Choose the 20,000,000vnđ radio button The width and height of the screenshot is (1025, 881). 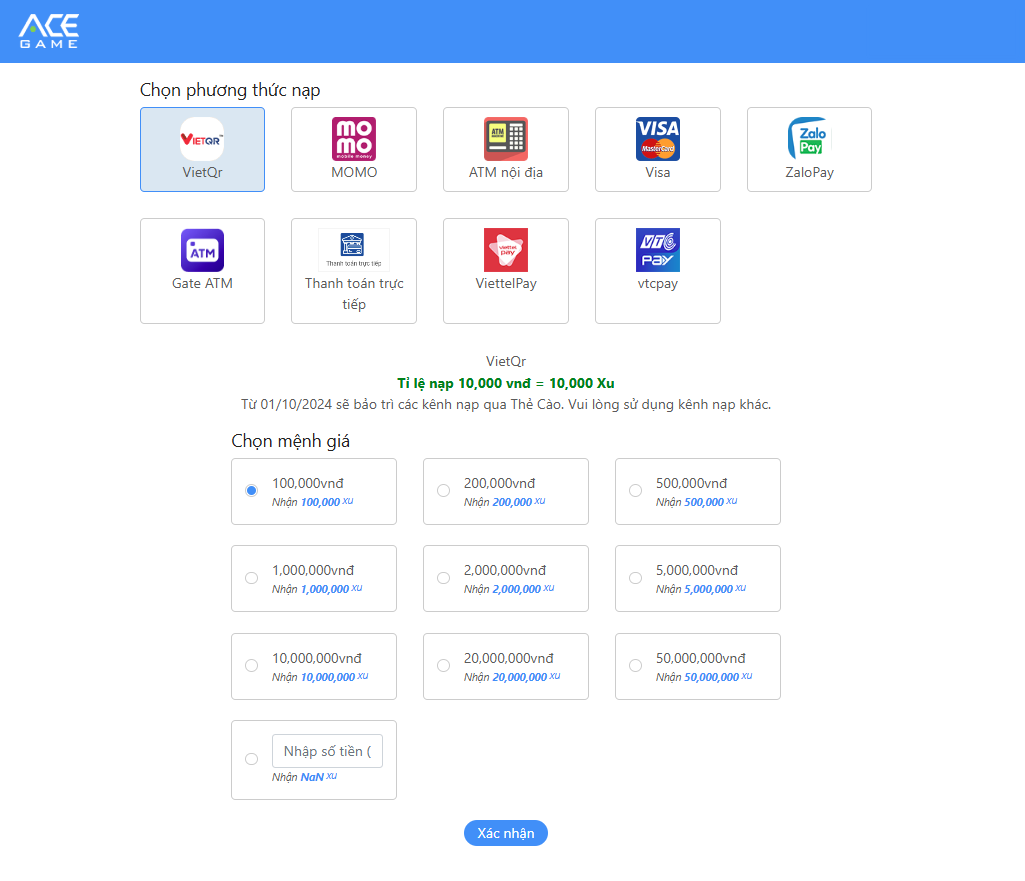tap(443, 665)
